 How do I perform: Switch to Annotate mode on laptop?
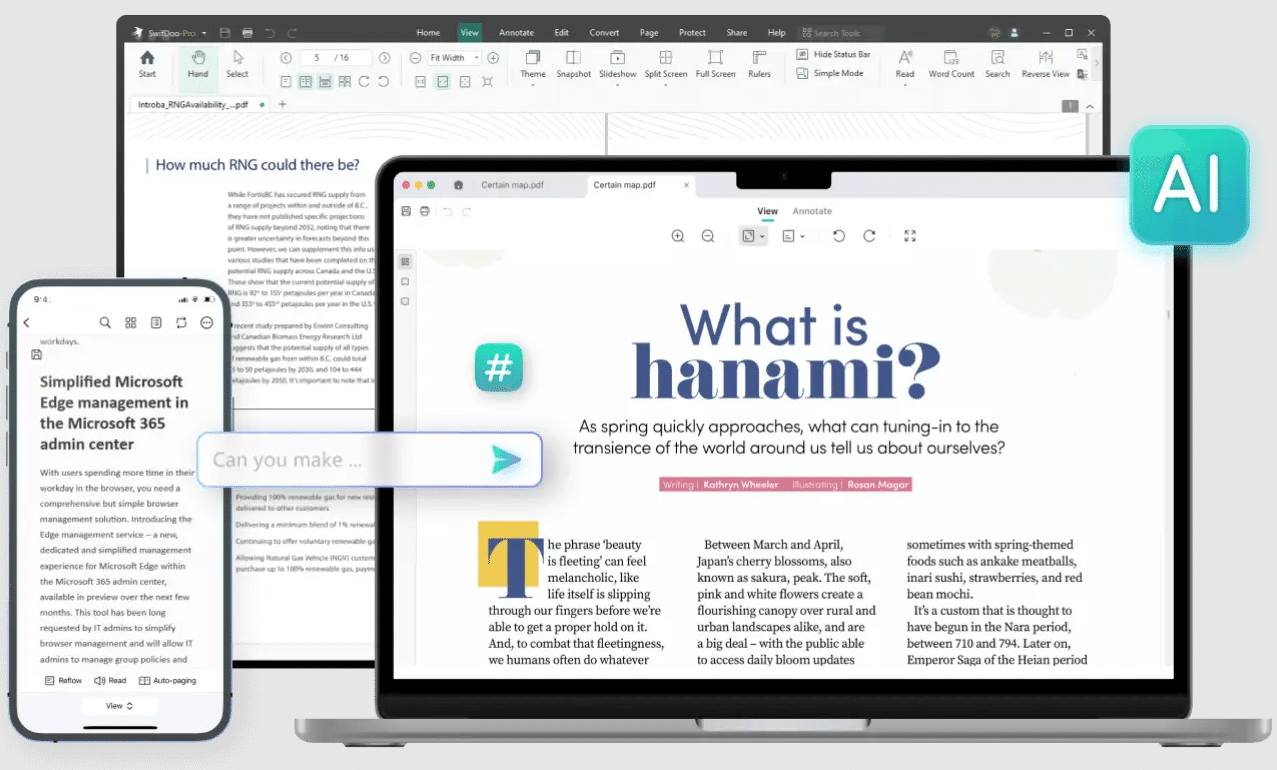[x=812, y=211]
